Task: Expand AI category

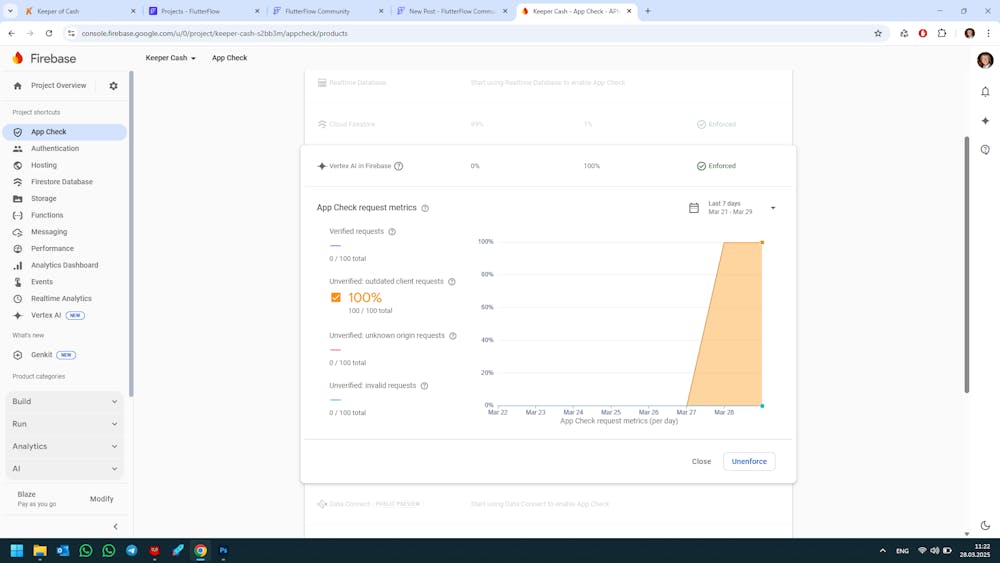Action: (64, 469)
